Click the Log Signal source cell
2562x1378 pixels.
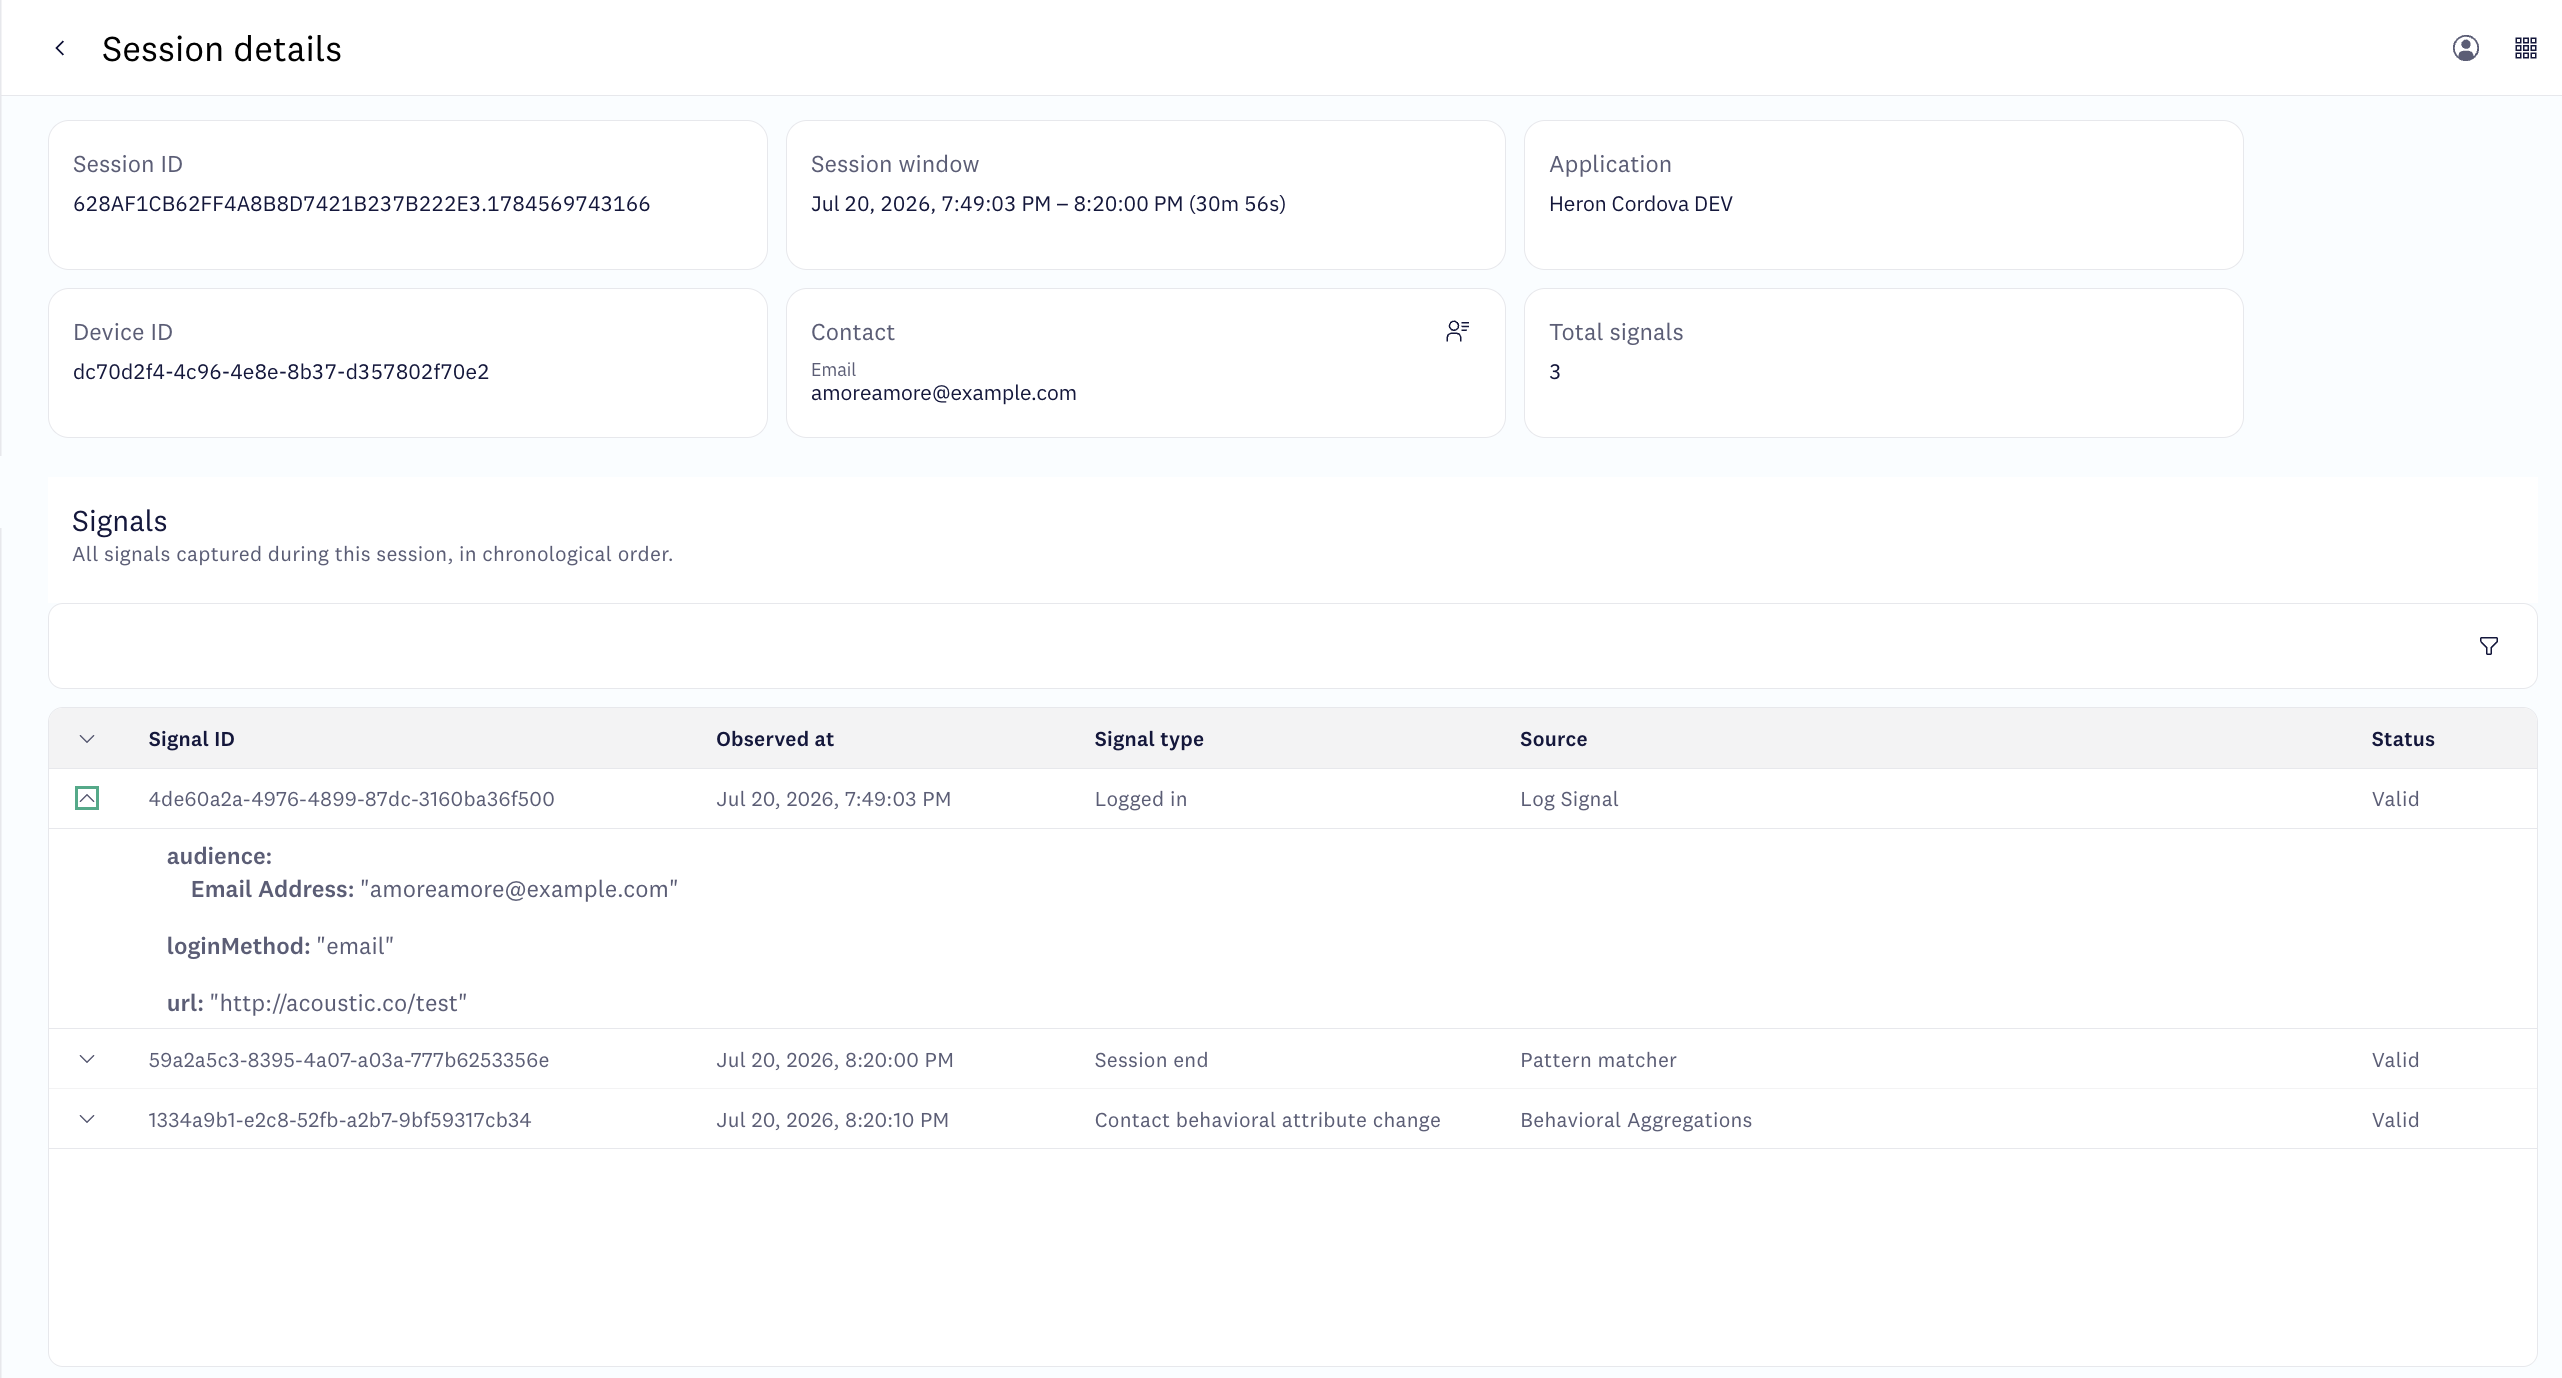[1569, 799]
